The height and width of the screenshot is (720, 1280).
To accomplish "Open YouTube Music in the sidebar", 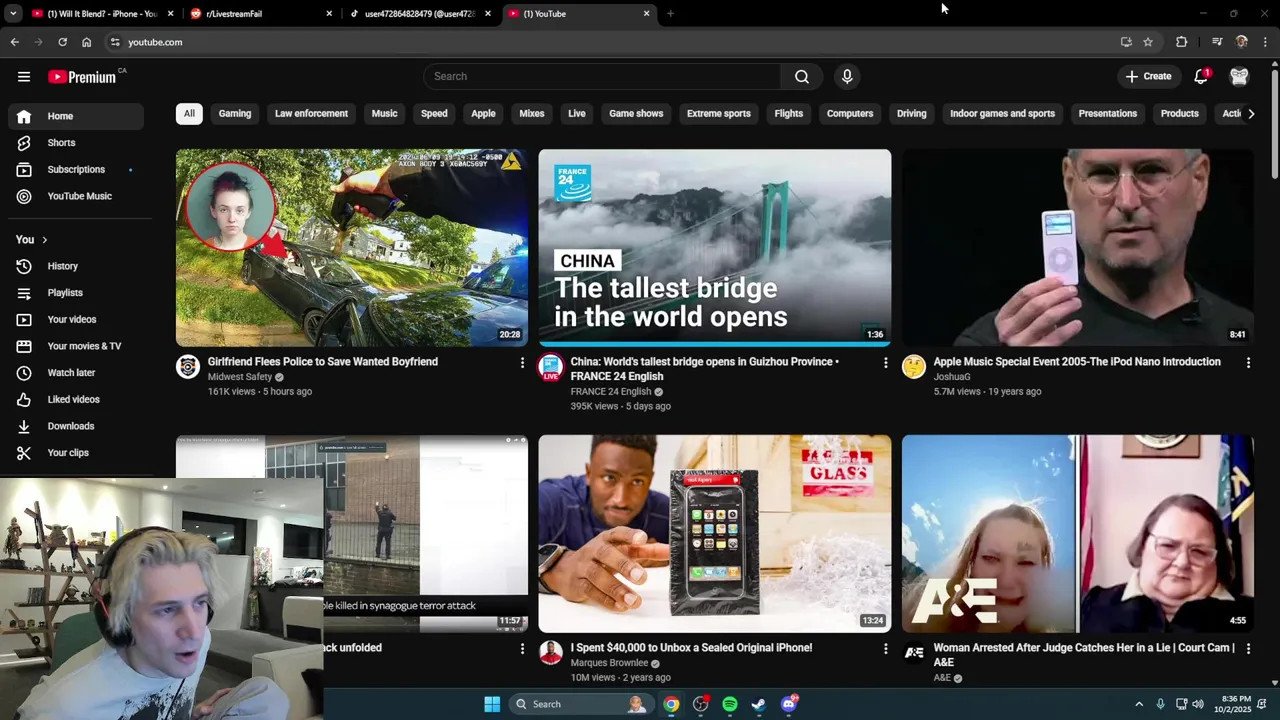I will pos(76,196).
